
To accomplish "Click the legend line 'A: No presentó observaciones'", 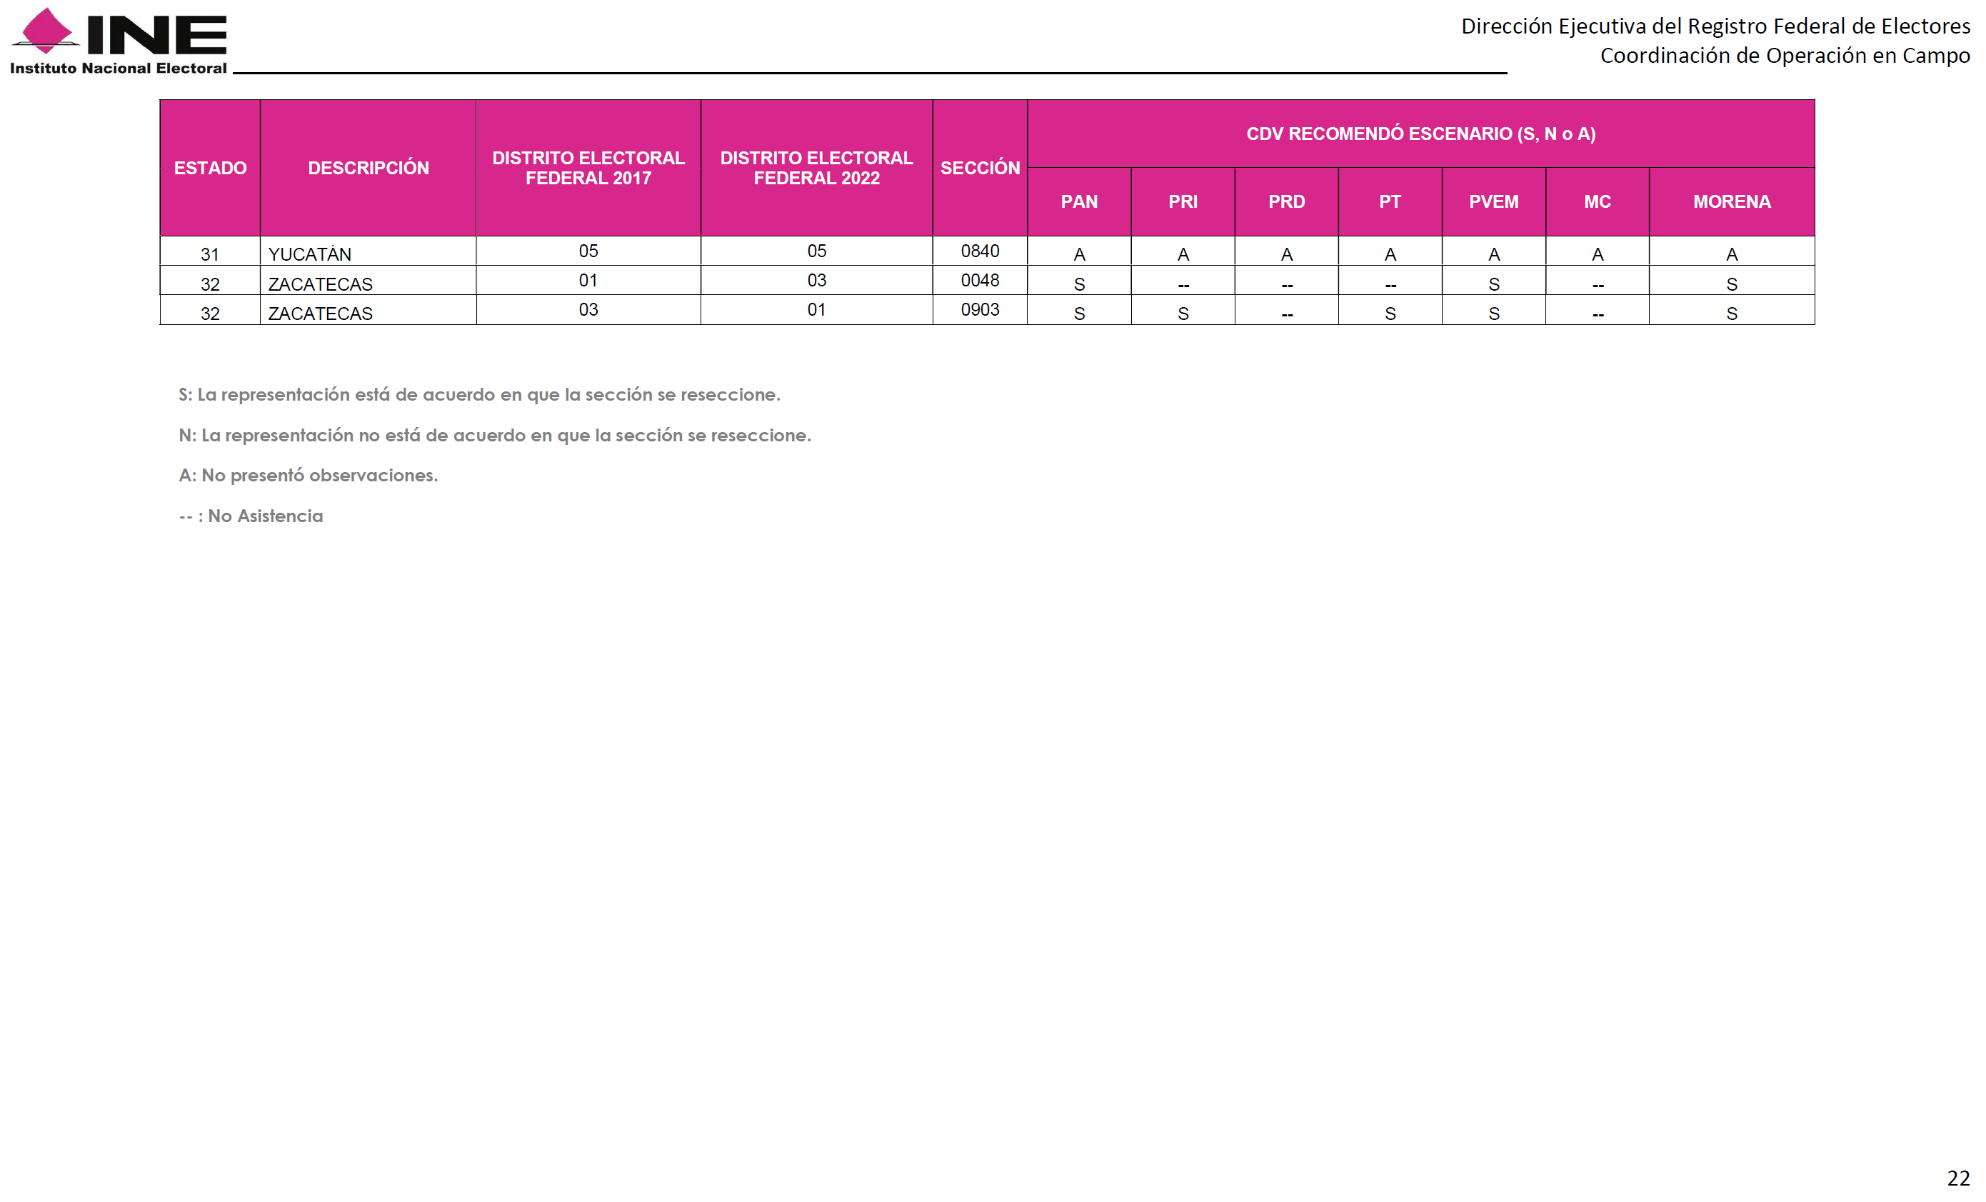I will pos(308,475).
